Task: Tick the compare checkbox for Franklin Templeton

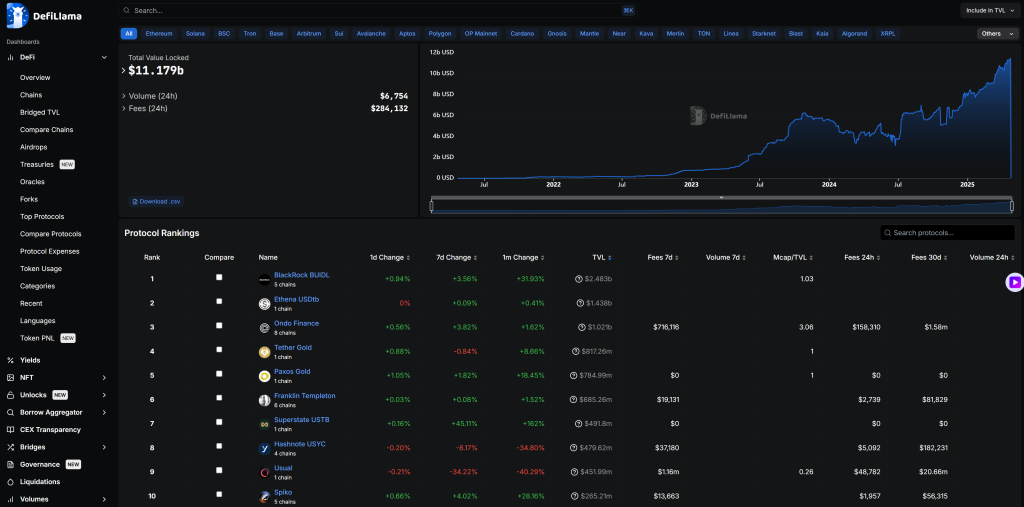Action: (x=219, y=398)
